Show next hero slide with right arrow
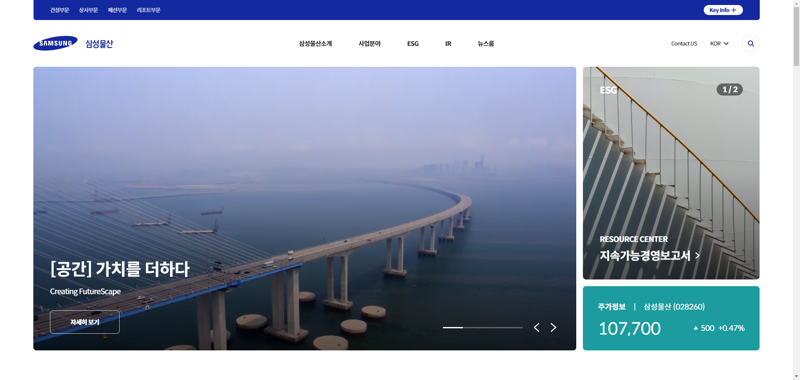 point(553,327)
